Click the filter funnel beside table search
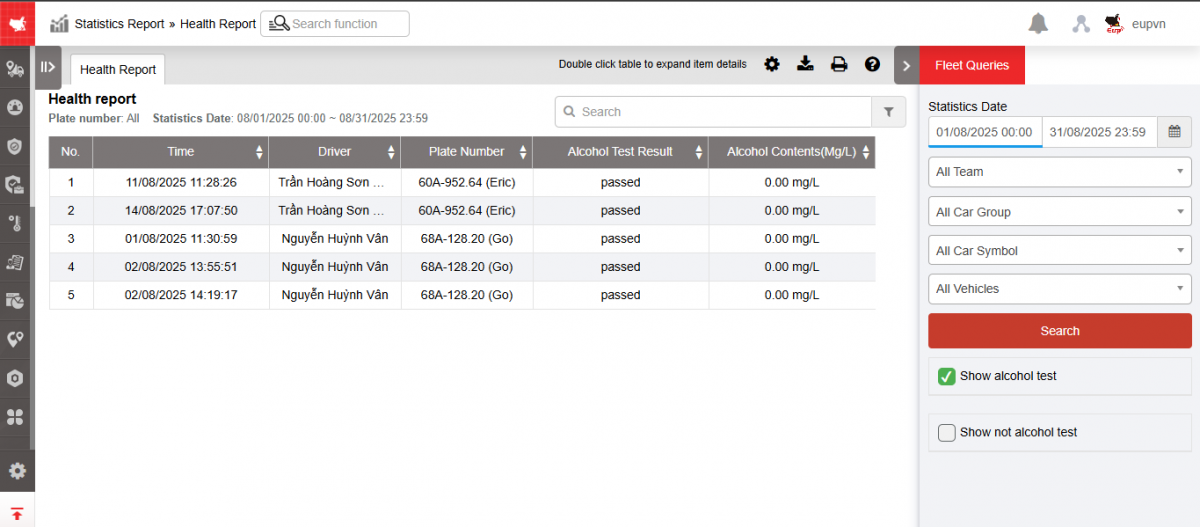 tap(888, 112)
